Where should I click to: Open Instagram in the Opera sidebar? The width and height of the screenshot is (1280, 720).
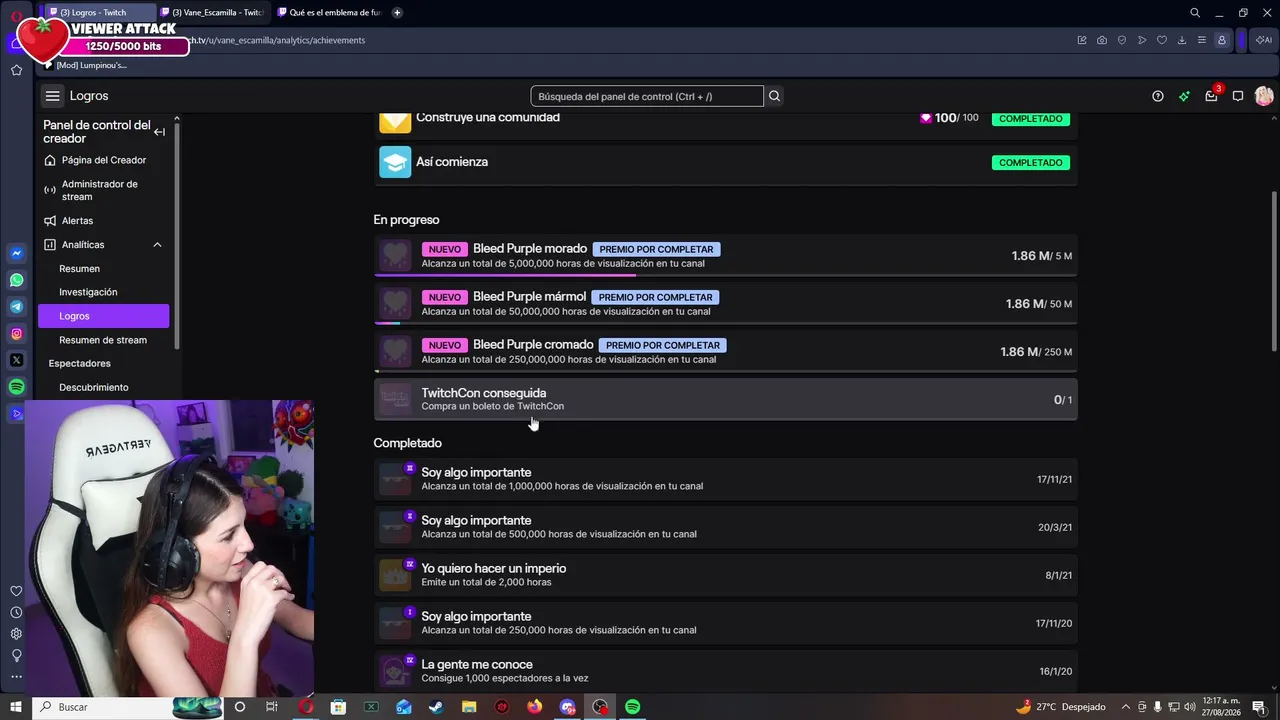click(x=16, y=334)
